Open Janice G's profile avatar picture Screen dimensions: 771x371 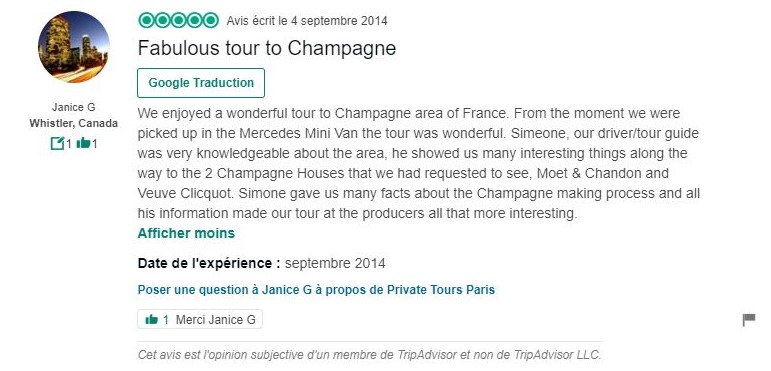[x=74, y=47]
